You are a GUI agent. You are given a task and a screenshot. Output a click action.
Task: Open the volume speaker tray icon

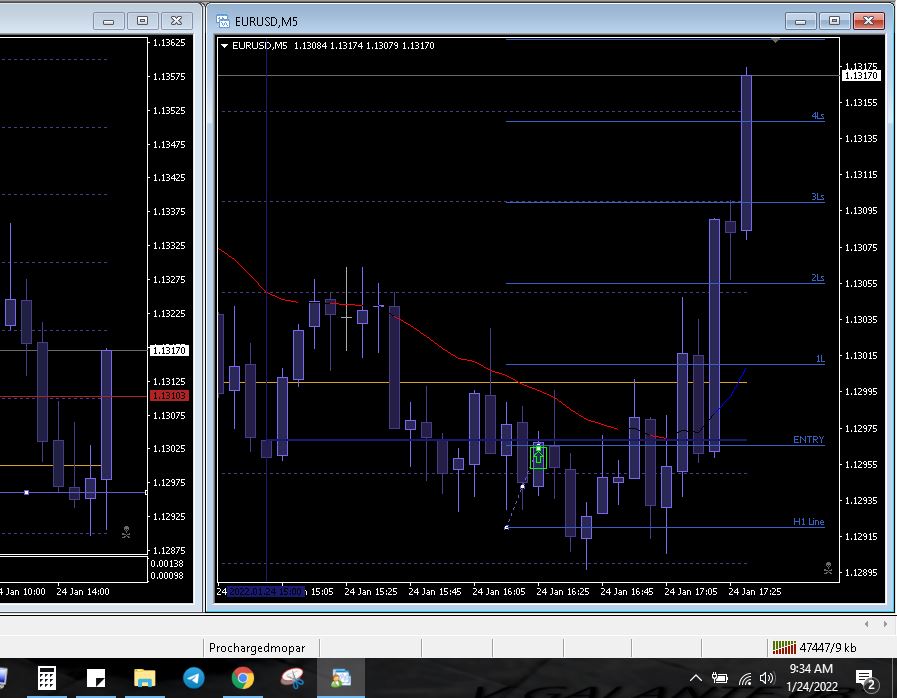767,679
